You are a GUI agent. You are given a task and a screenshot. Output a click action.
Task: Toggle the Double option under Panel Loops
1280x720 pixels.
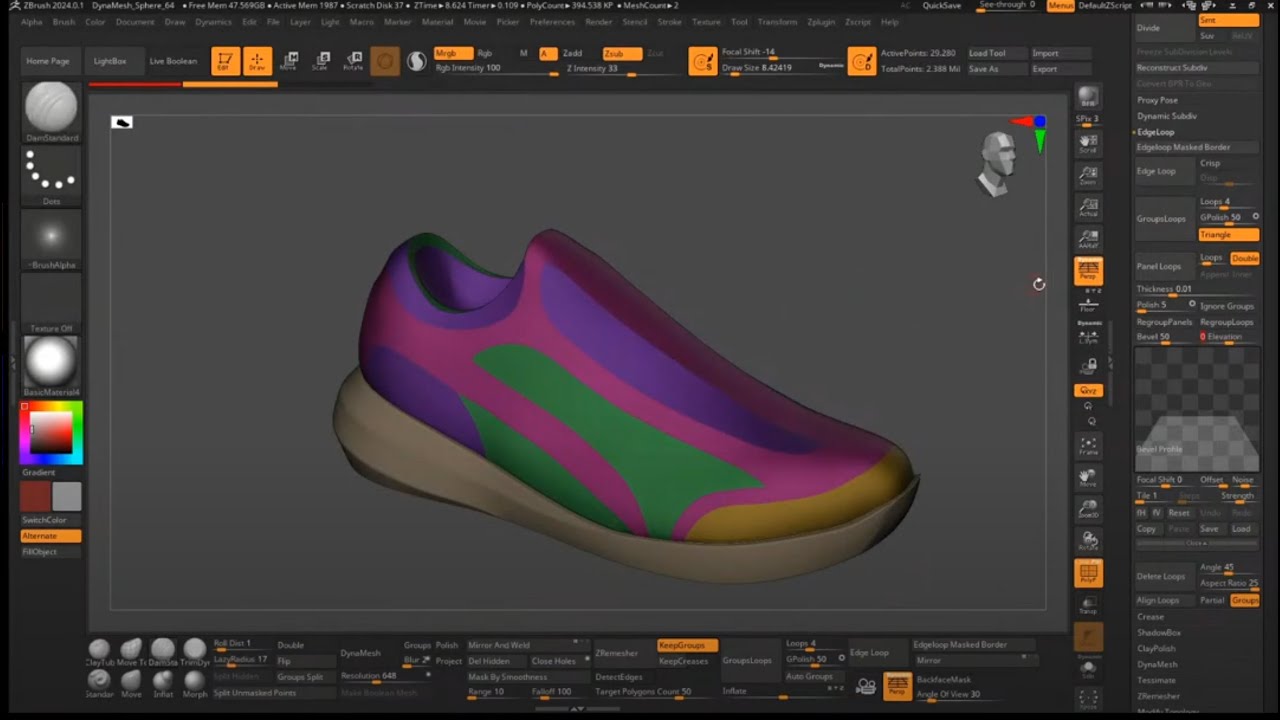(x=1244, y=258)
